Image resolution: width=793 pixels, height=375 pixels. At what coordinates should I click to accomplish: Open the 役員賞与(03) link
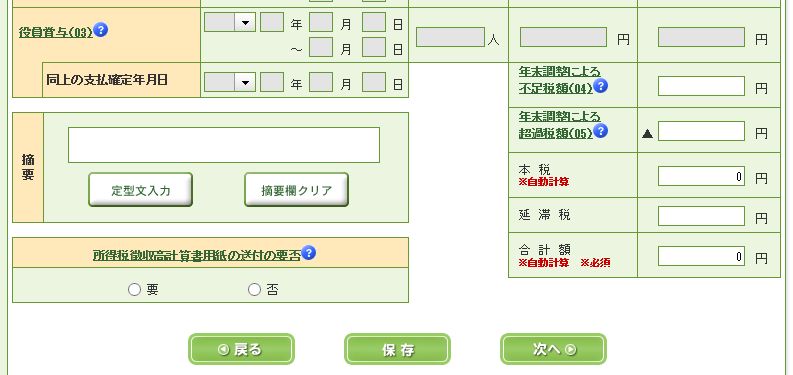56,32
